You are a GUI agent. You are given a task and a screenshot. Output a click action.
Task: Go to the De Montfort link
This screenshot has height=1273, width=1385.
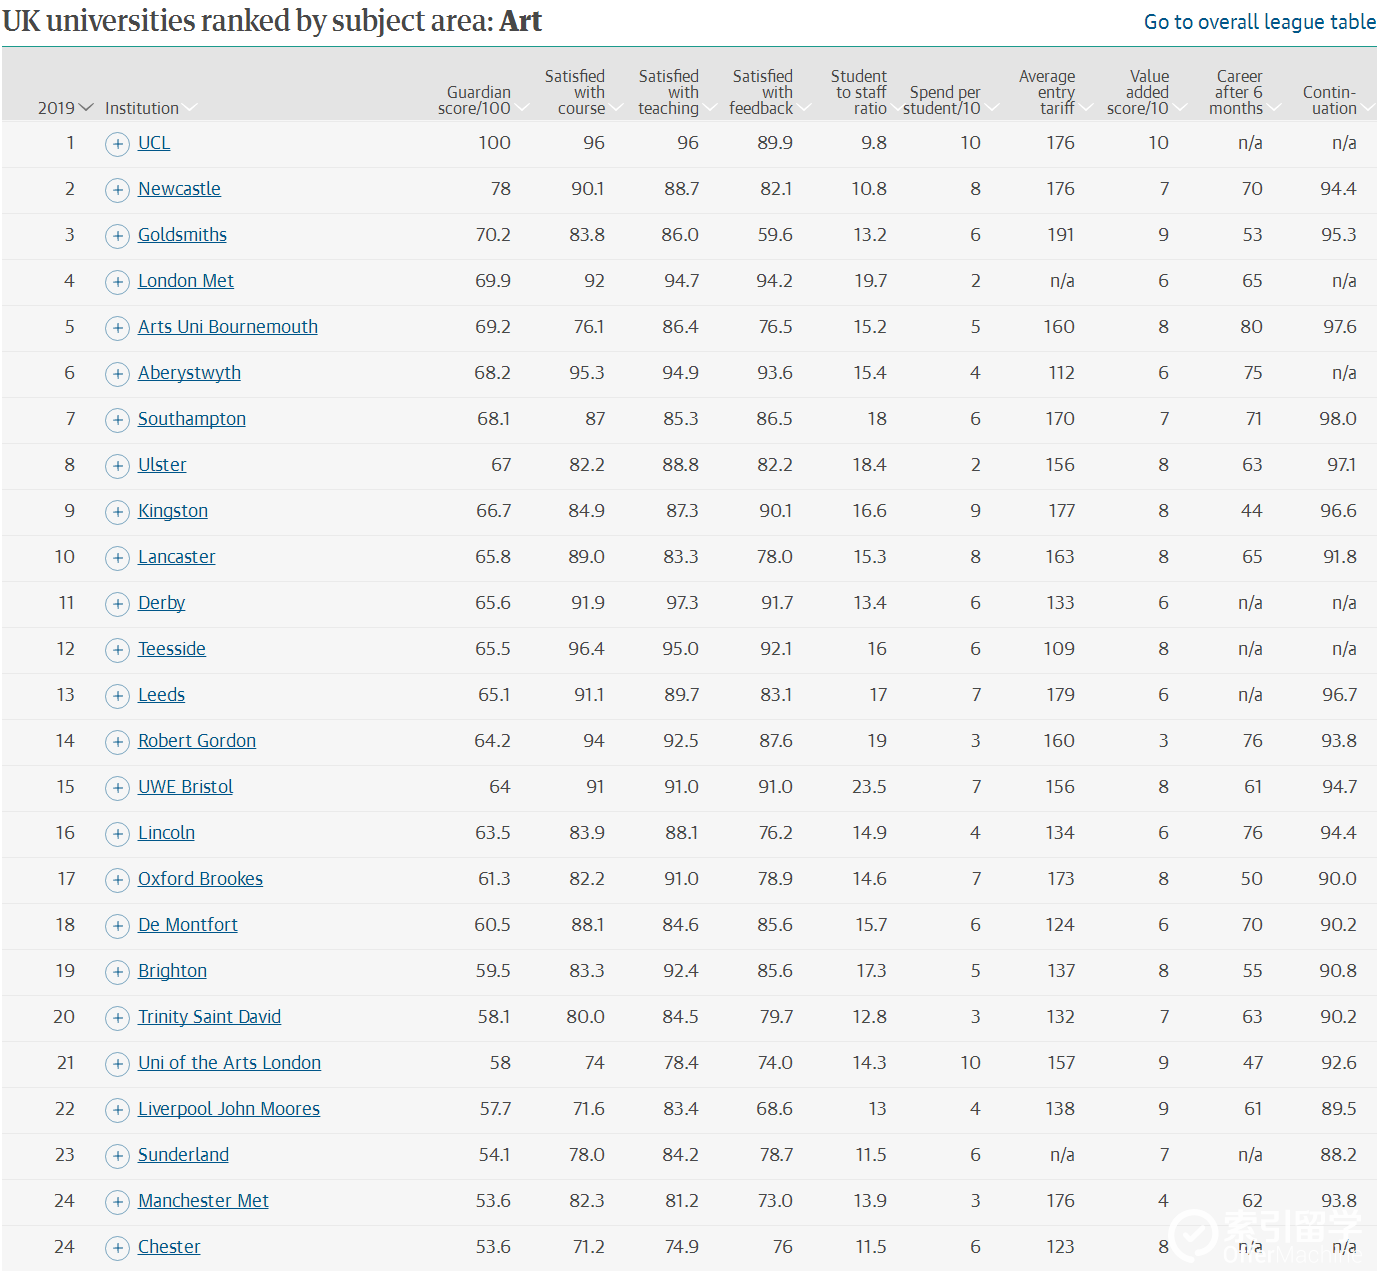pos(188,925)
